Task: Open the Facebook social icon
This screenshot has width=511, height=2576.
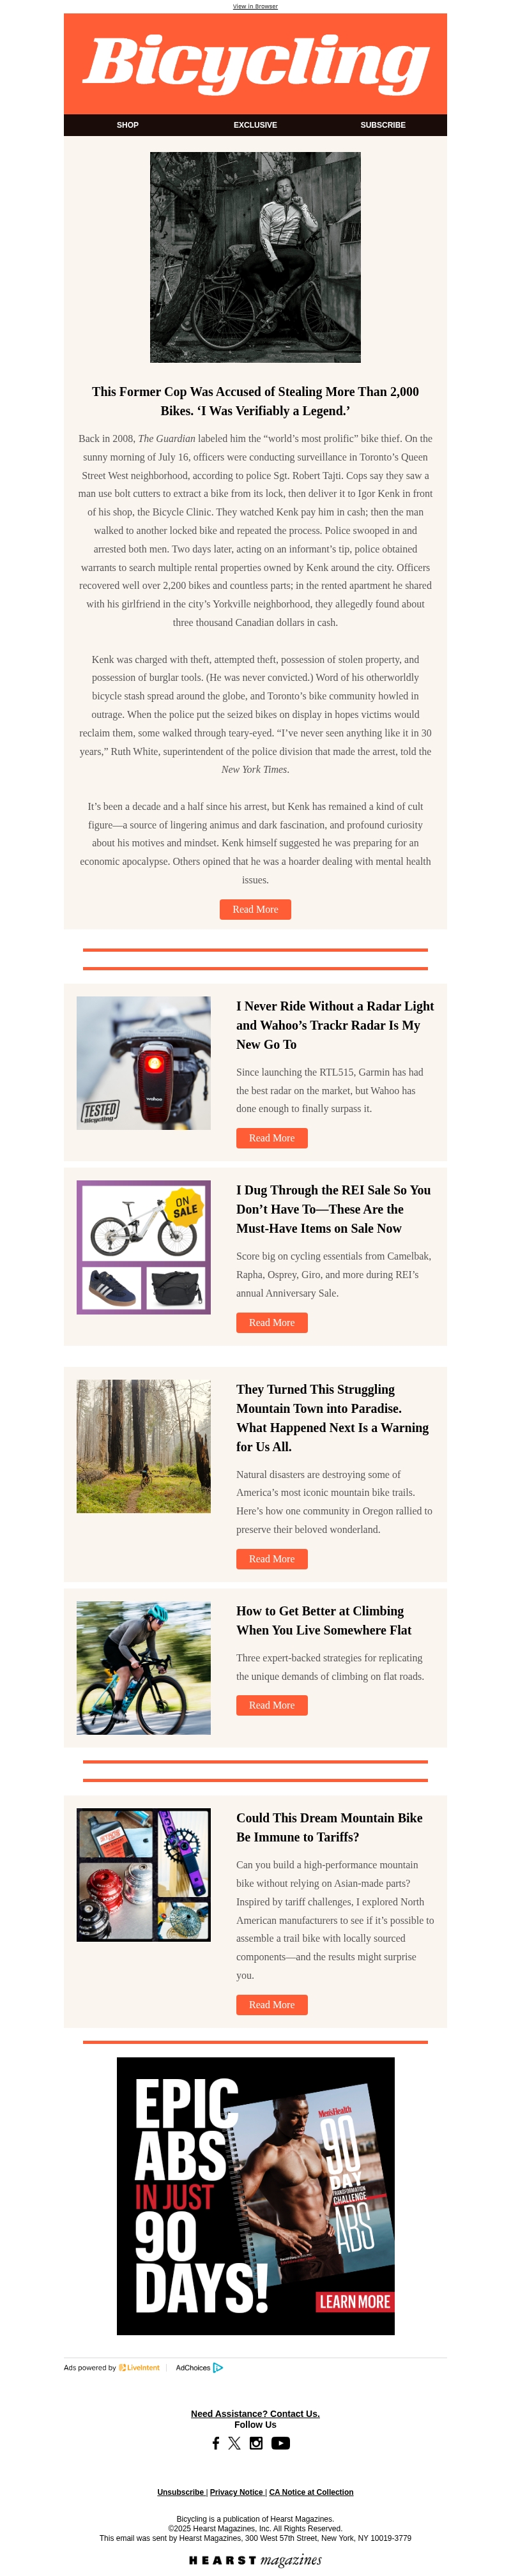Action: coord(215,2443)
